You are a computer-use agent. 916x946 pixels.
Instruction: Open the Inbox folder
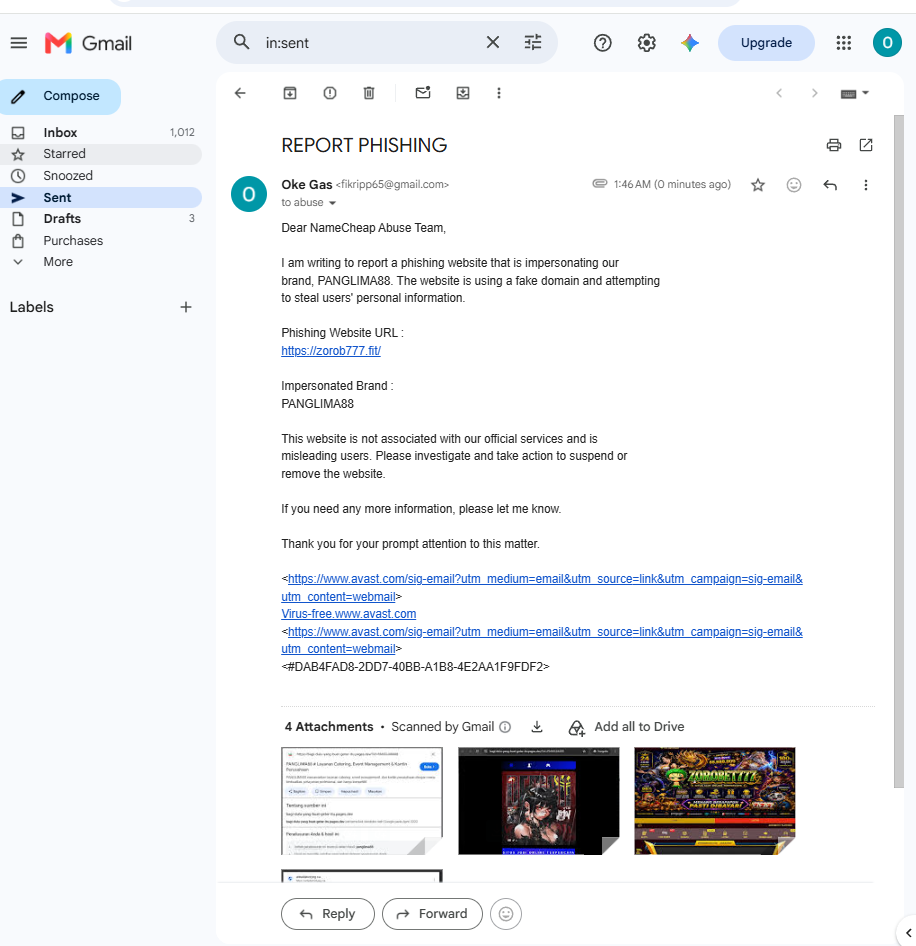coord(101,133)
